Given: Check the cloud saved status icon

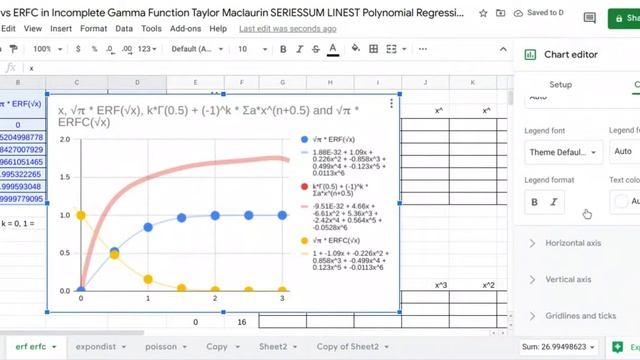Looking at the screenshot, I should [x=518, y=13].
